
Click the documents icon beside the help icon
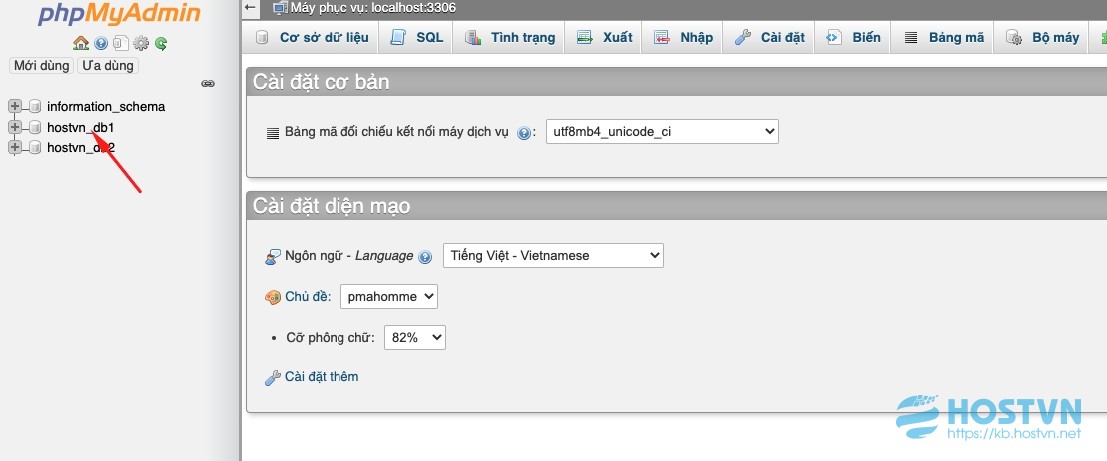tap(121, 44)
